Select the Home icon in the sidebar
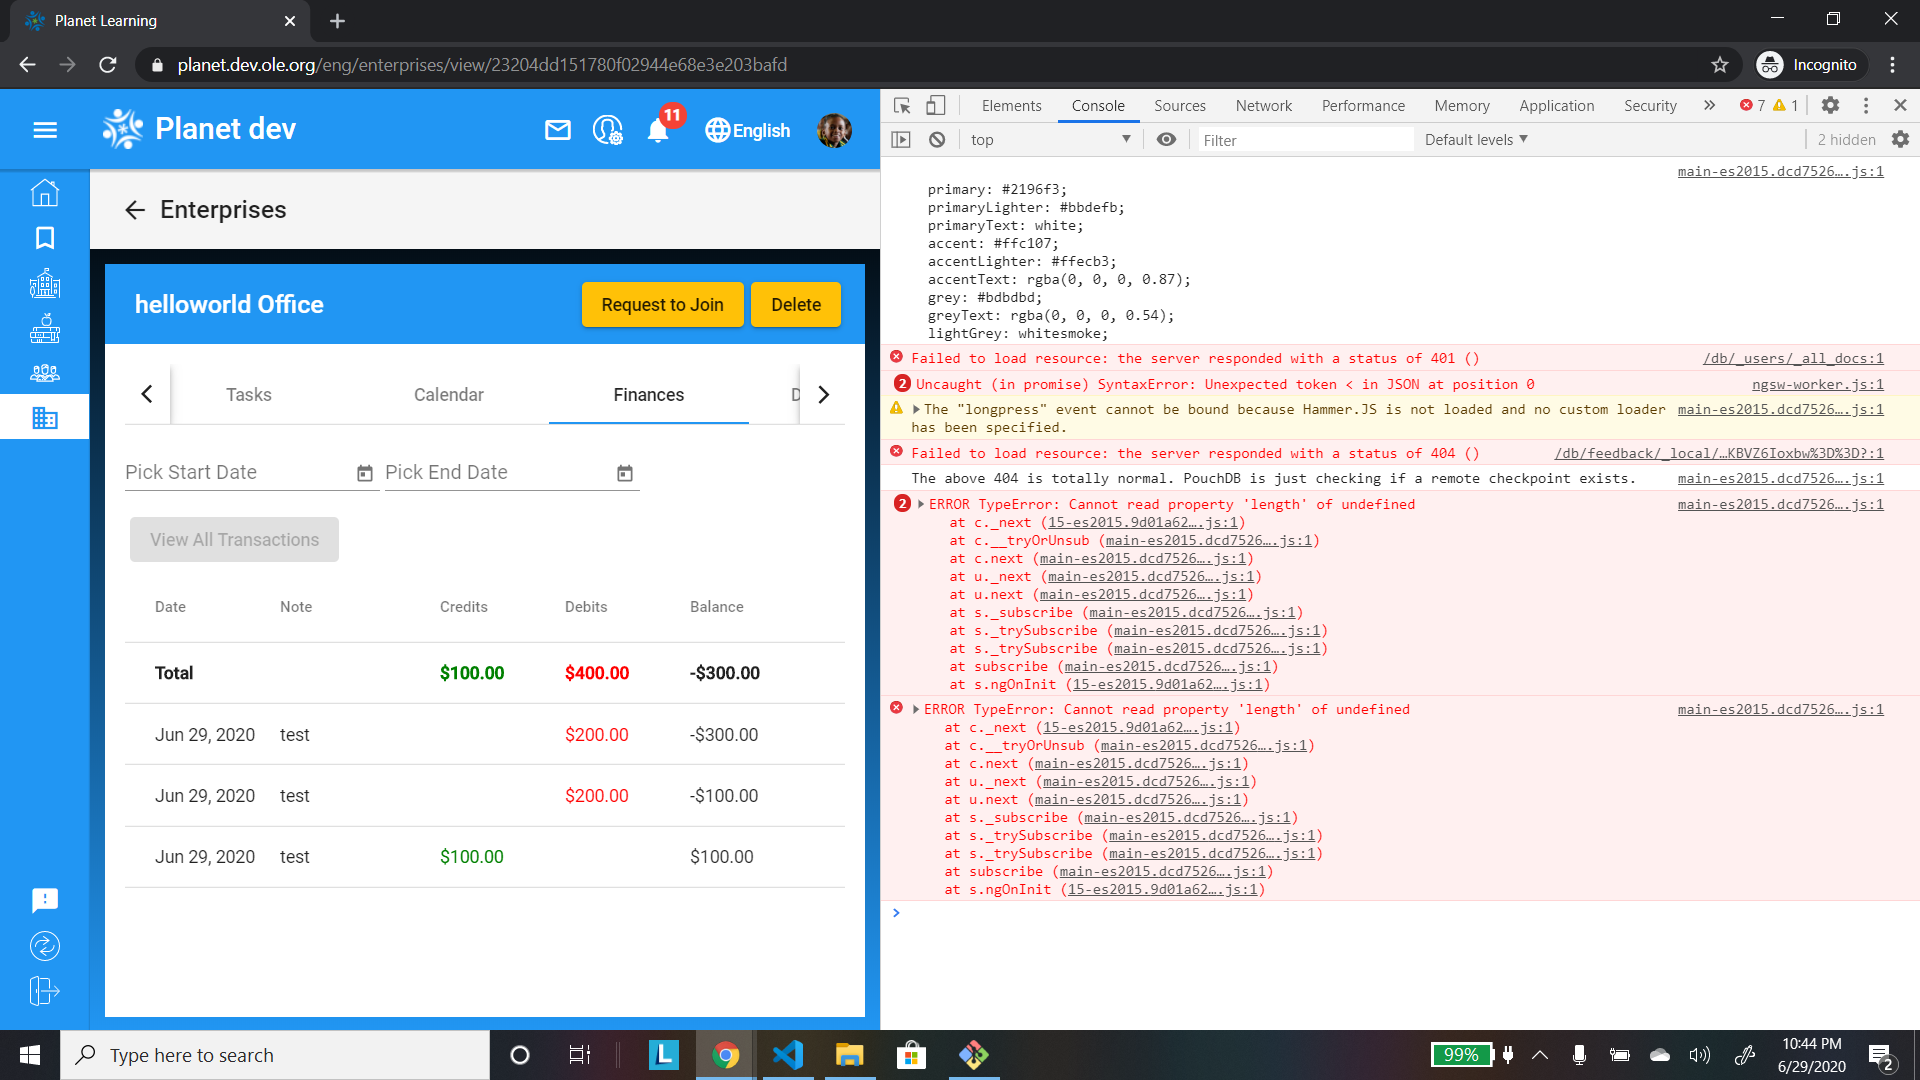Screen dimensions: 1920x1080 [45, 193]
